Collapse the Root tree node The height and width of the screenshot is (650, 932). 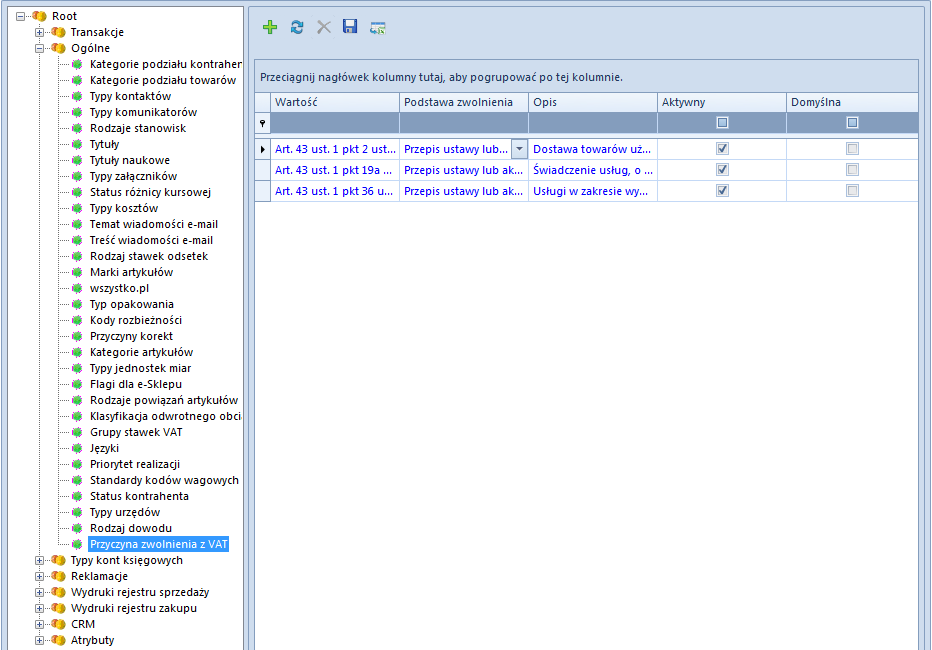click(21, 17)
